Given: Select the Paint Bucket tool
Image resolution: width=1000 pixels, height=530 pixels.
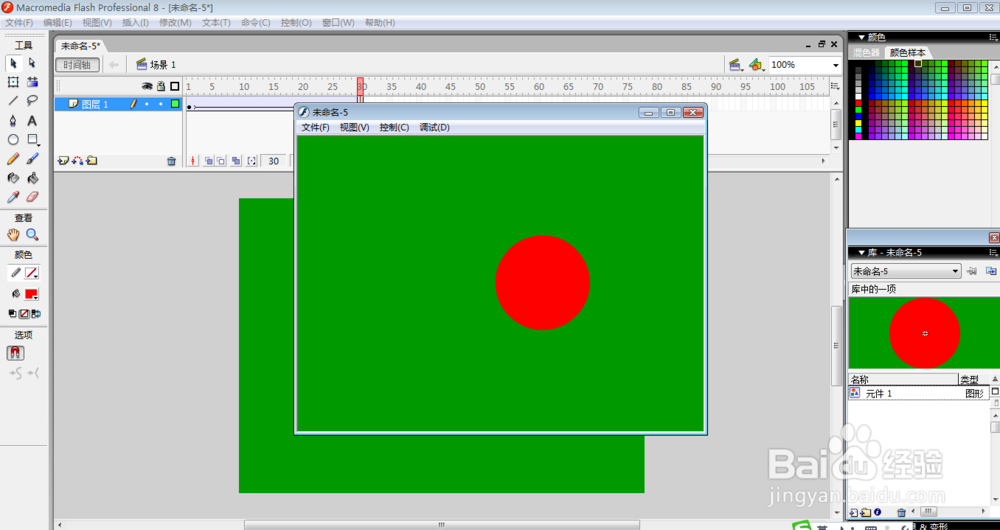Looking at the screenshot, I should coord(32,178).
